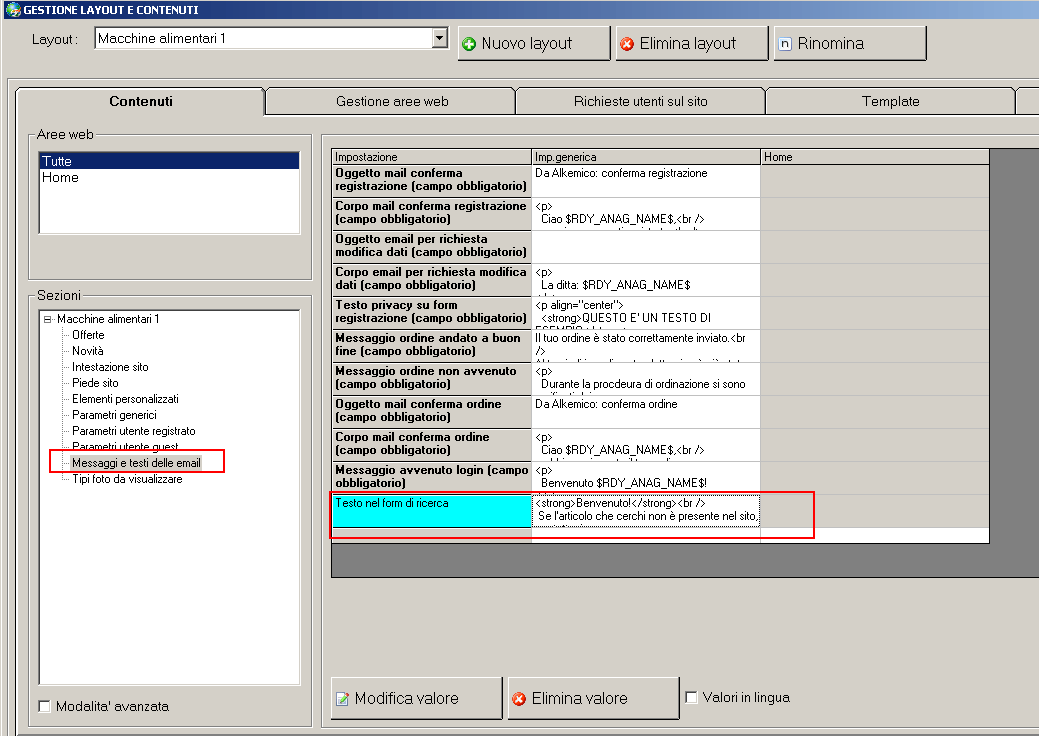The width and height of the screenshot is (1039, 736).
Task: Click the Imp.generica column header
Action: pyautogui.click(x=646, y=157)
